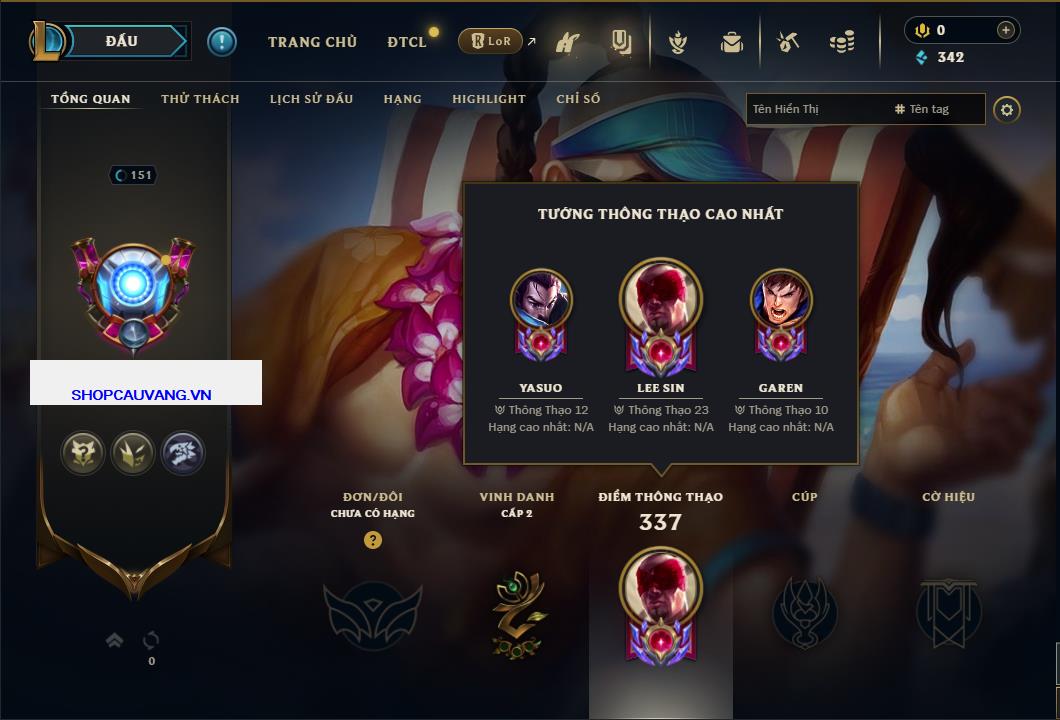This screenshot has height=720, width=1060.
Task: Open the Clash trophy icon in navbar
Action: (x=677, y=43)
